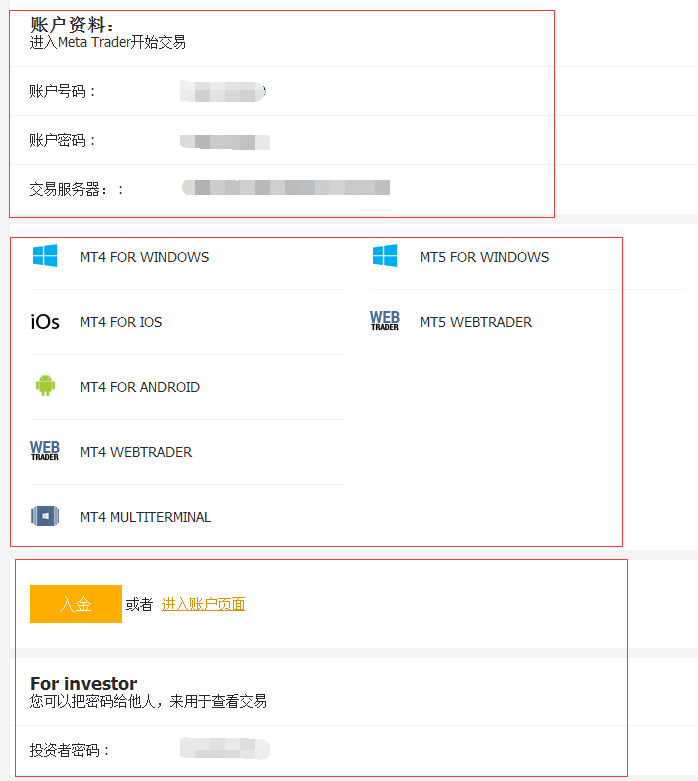The height and width of the screenshot is (781, 698).
Task: Click the blurred 账户密码 value
Action: [225, 141]
